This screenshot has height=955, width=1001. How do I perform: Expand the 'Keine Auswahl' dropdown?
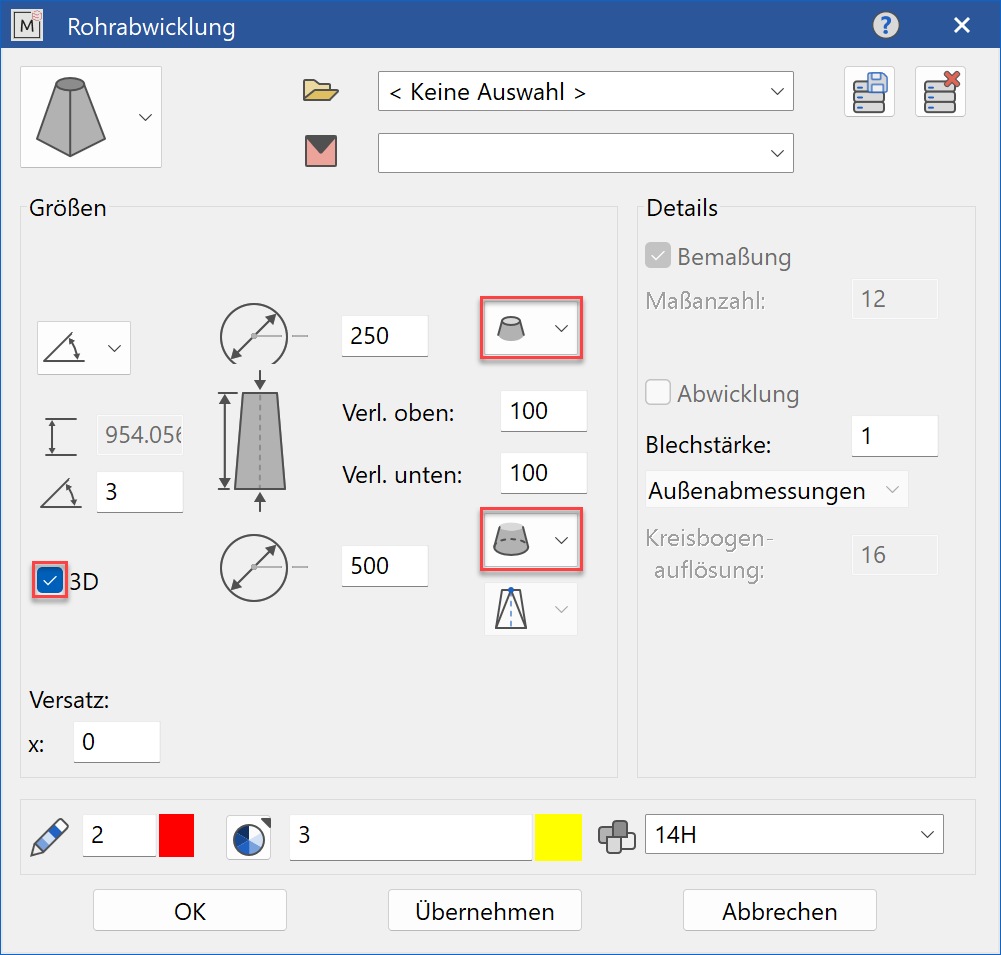click(x=585, y=91)
